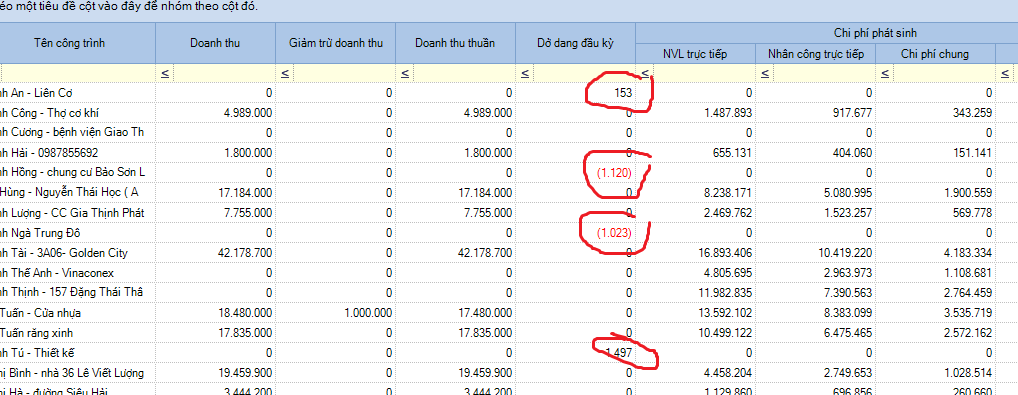The height and width of the screenshot is (395, 1018).
Task: Click the Chi phí chung value 343.259
Action: pos(973,113)
